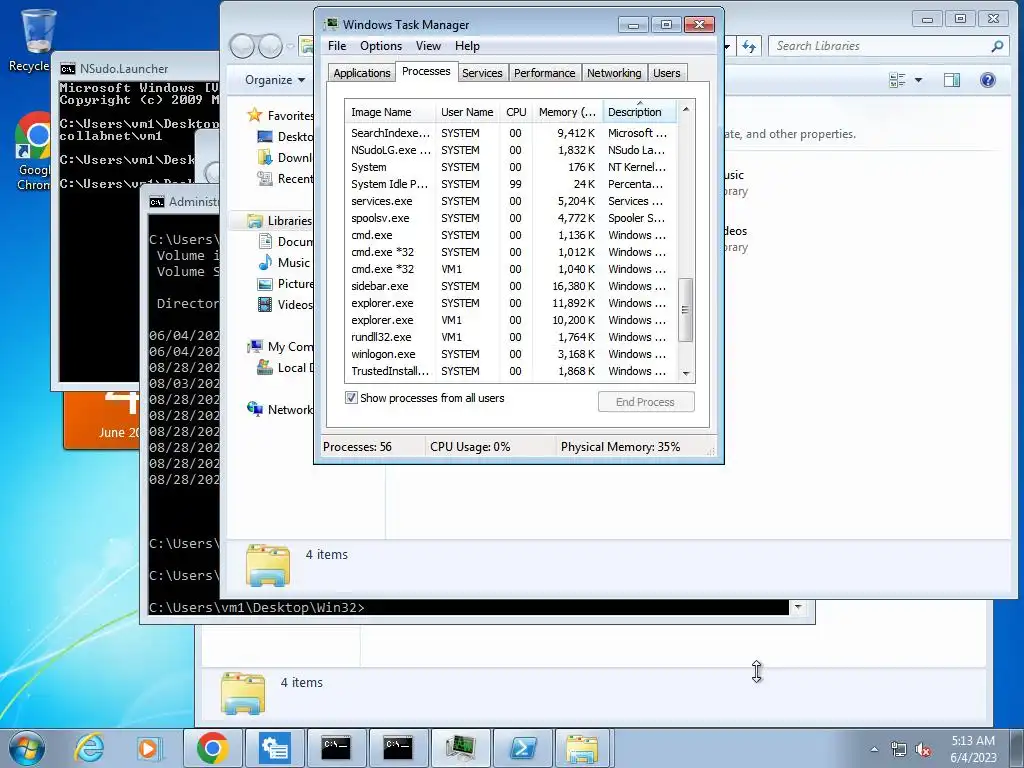Click the process list scrollbar thumb
Screen dimensions: 1024x768
(x=685, y=310)
